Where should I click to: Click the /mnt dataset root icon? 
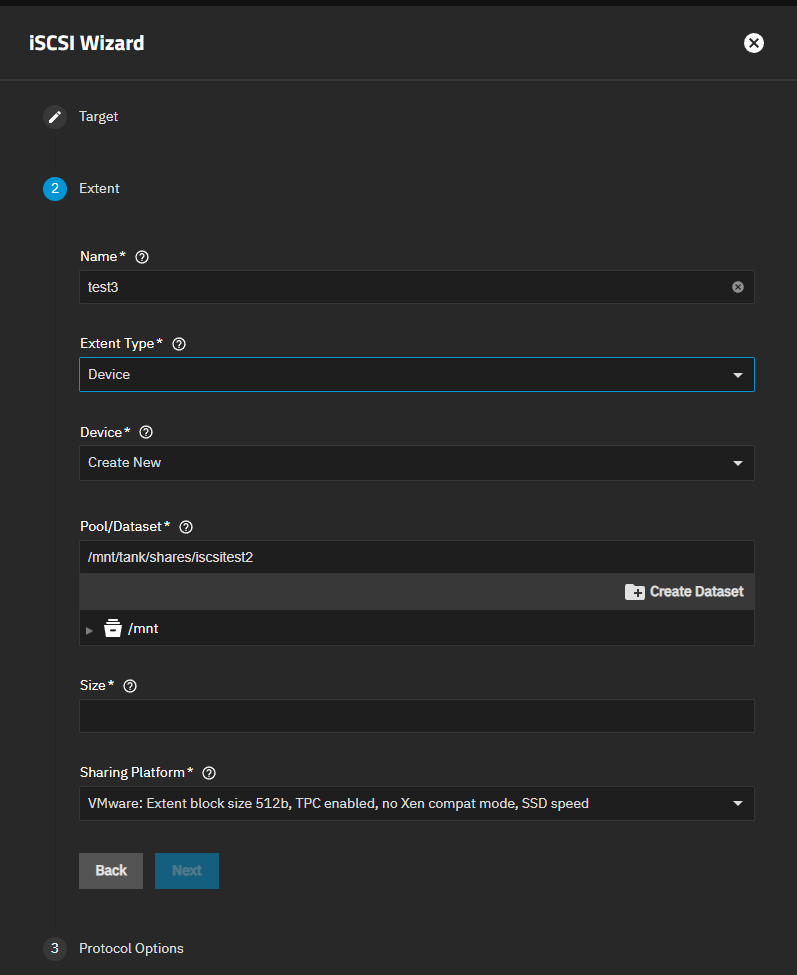(x=113, y=629)
